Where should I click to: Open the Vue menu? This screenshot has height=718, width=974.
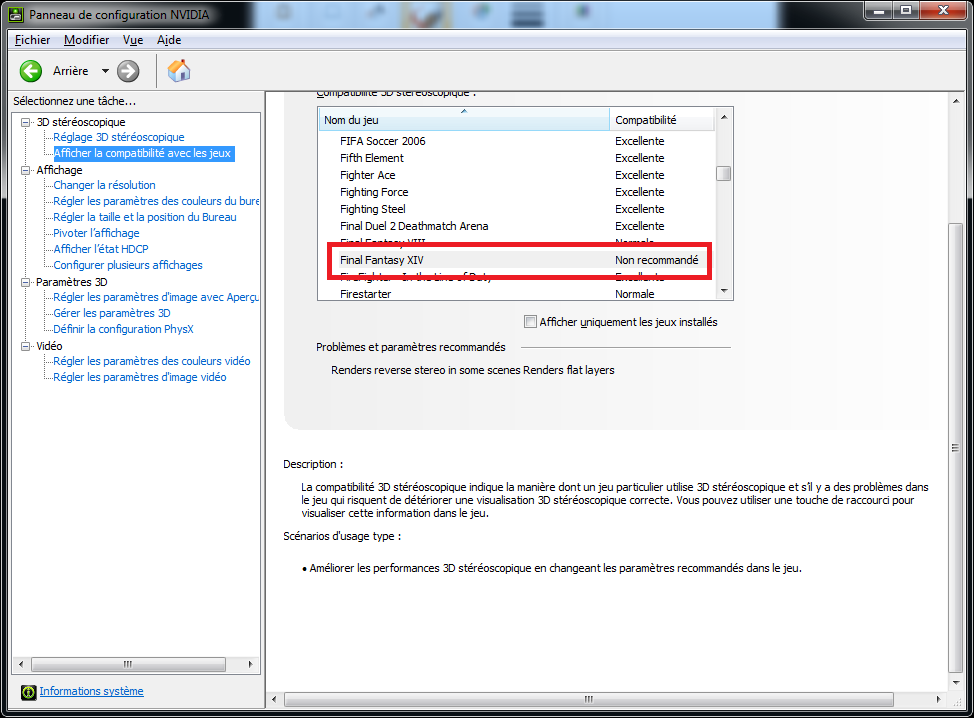coord(133,40)
